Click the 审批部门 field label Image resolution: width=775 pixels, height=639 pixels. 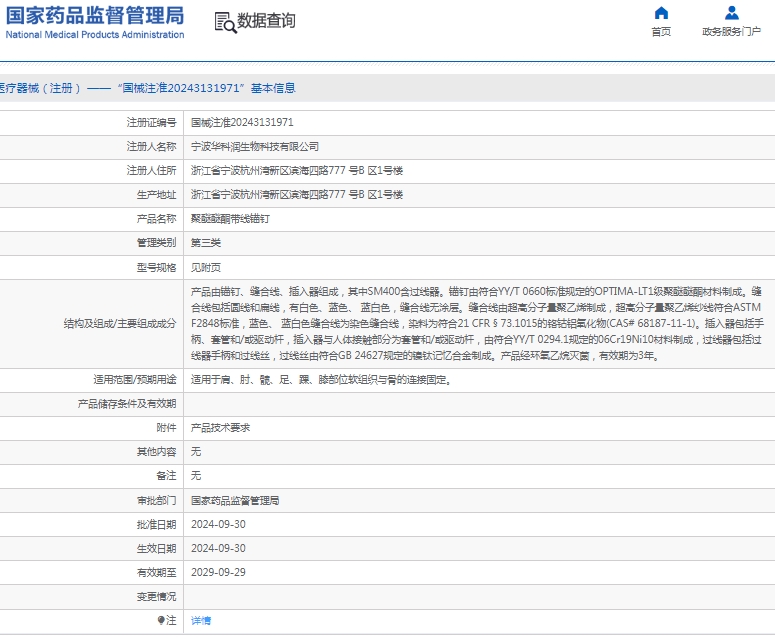pos(156,501)
